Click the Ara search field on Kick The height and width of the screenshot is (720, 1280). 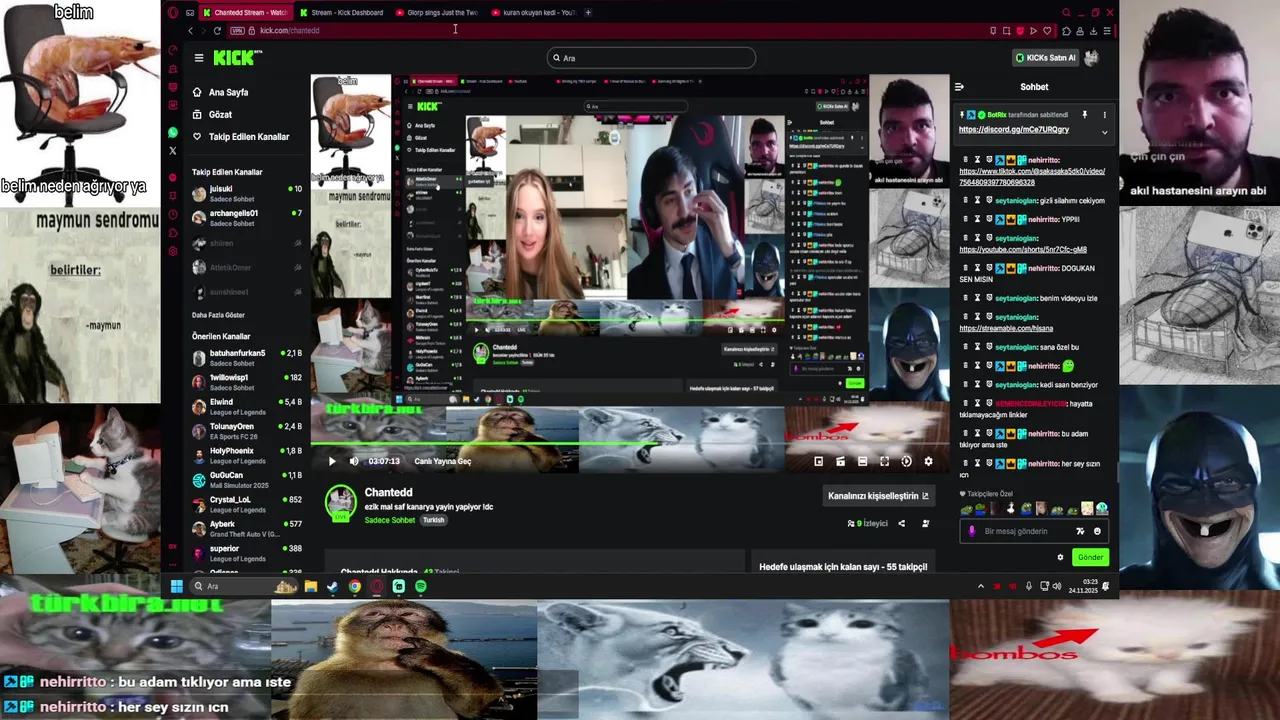point(651,58)
